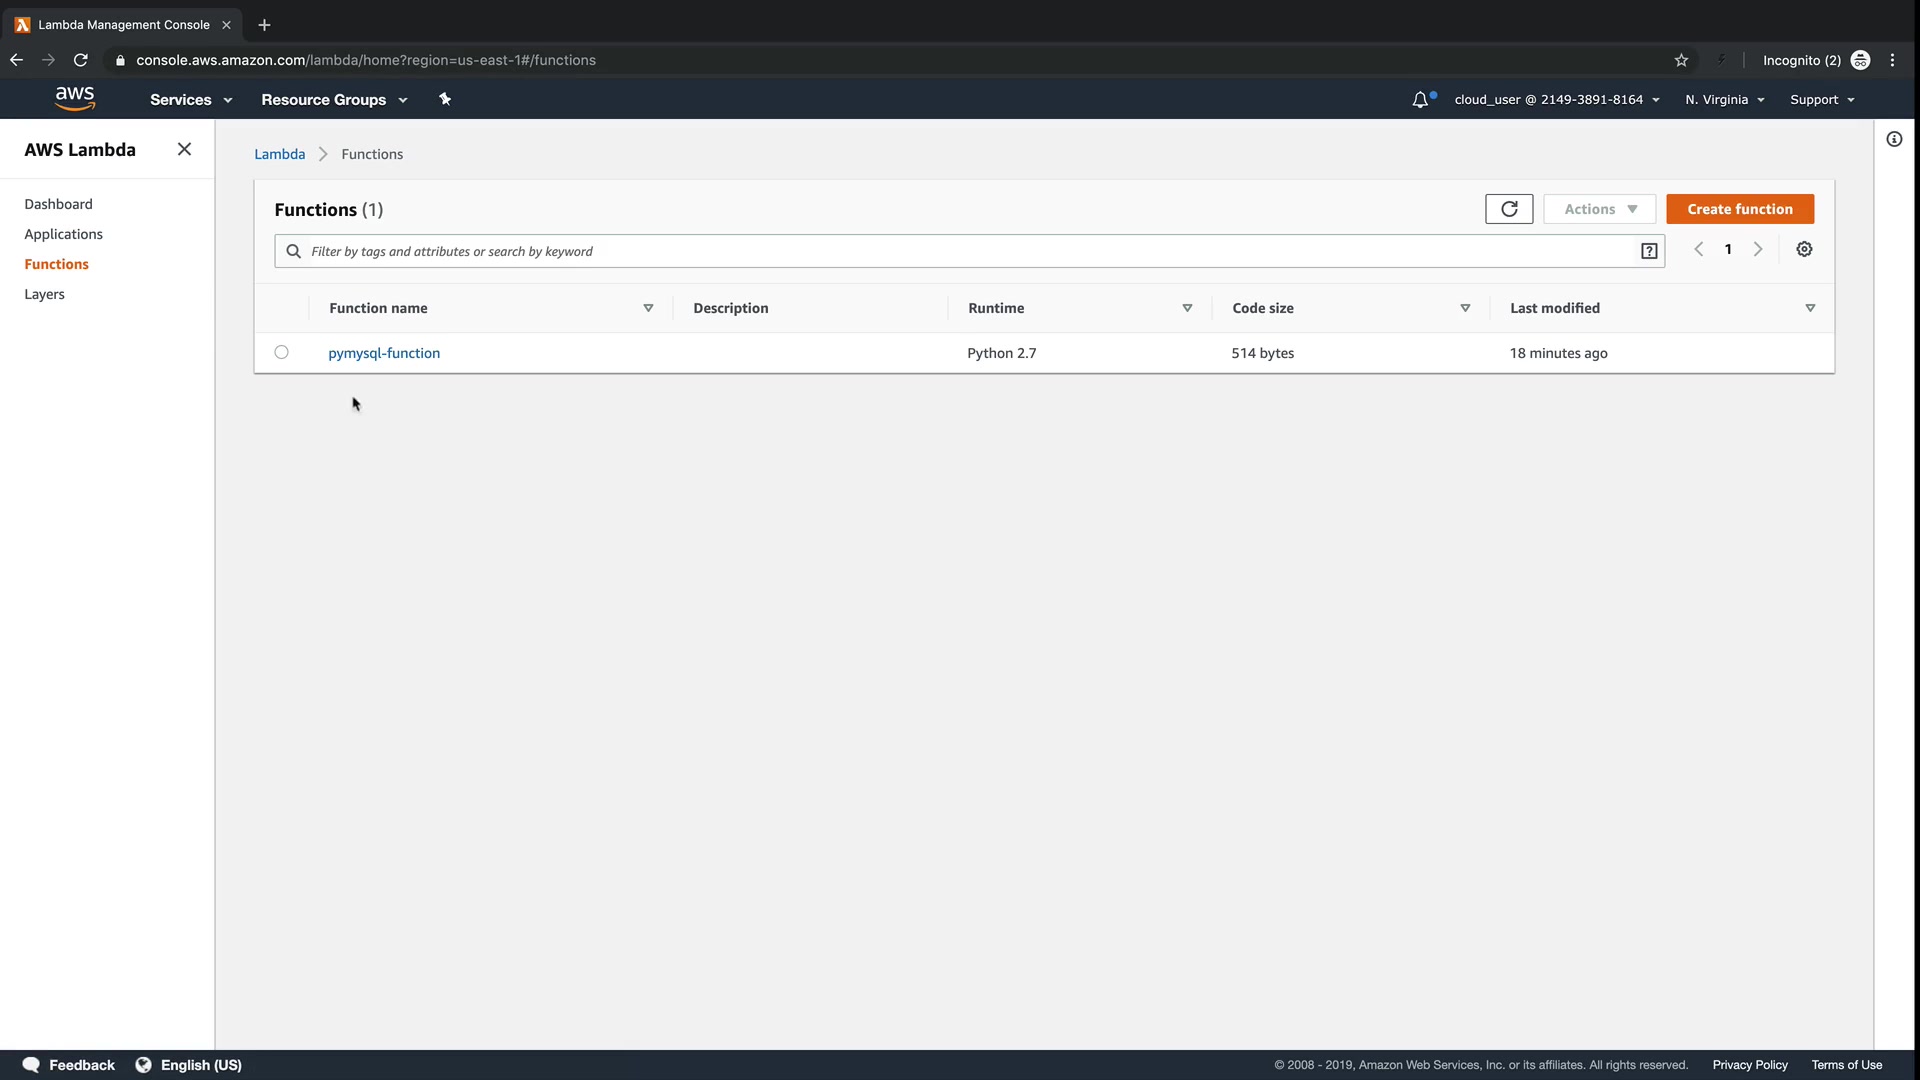Bookmark page with the star icon
The width and height of the screenshot is (1920, 1080).
point(1681,61)
